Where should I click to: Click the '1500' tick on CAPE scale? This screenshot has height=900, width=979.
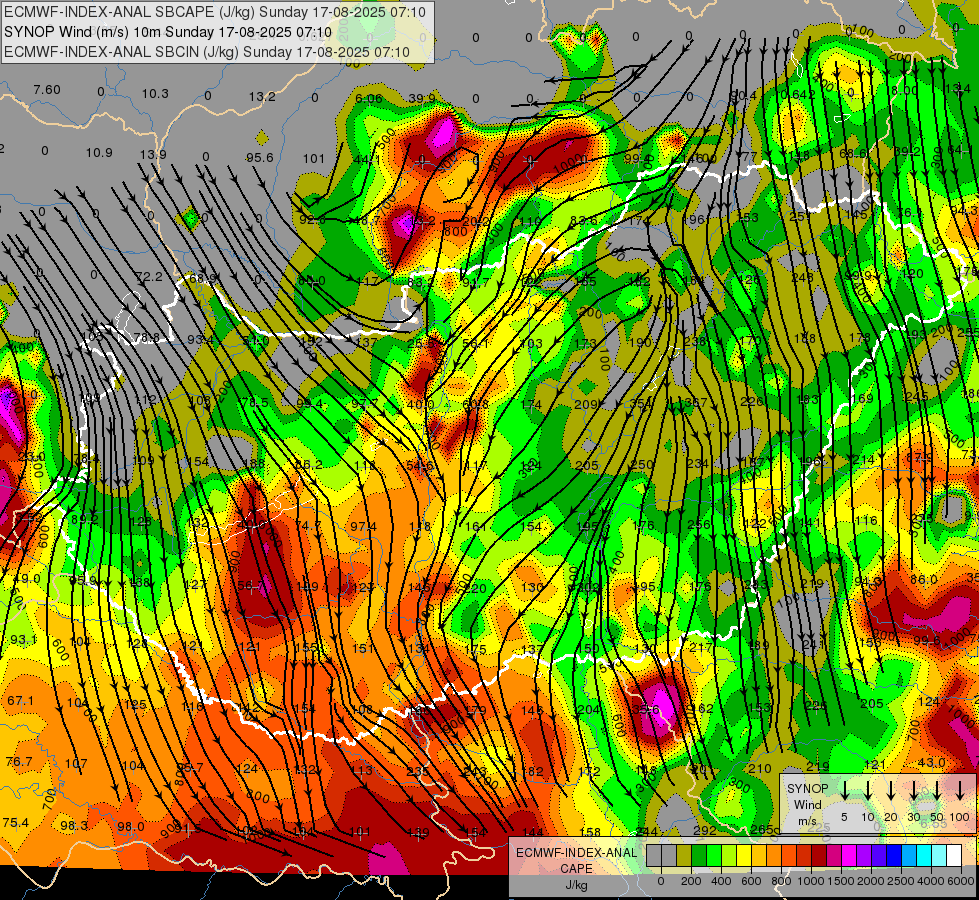841,881
